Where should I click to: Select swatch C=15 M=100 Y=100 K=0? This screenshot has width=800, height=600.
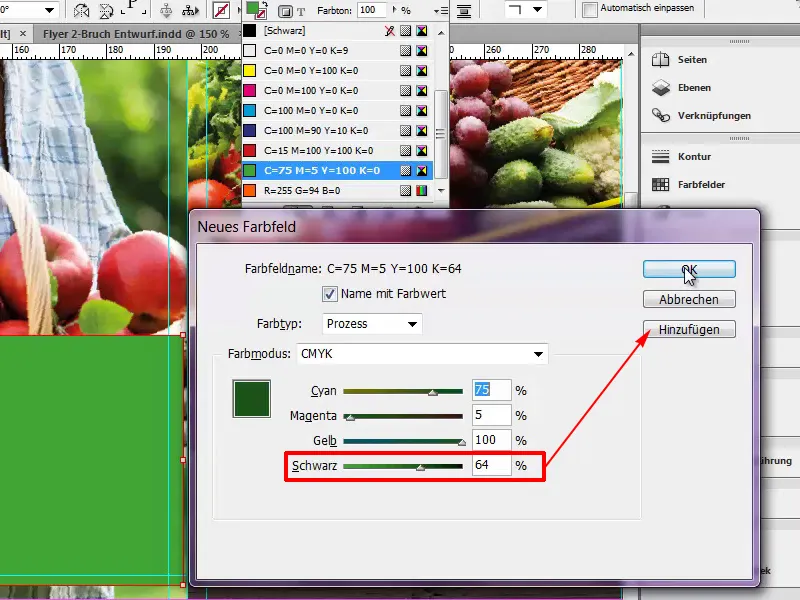[x=337, y=151]
